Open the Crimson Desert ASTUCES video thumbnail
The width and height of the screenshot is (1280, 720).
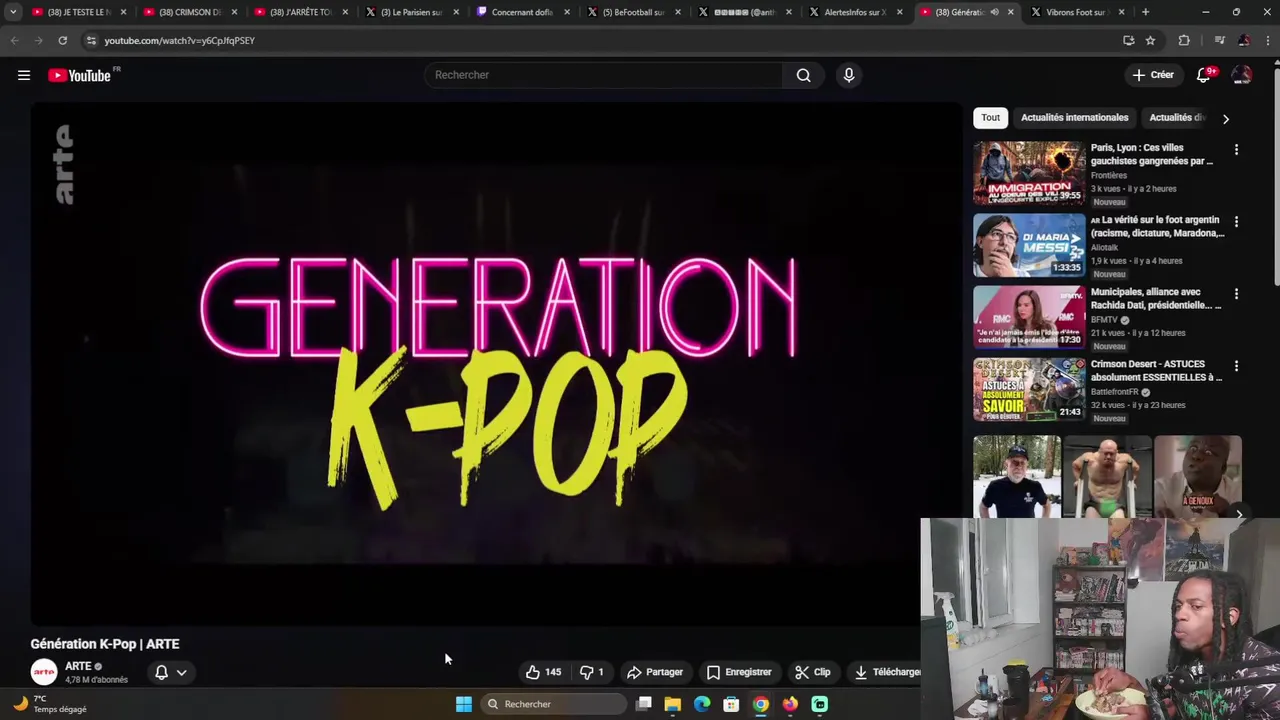(x=1029, y=389)
